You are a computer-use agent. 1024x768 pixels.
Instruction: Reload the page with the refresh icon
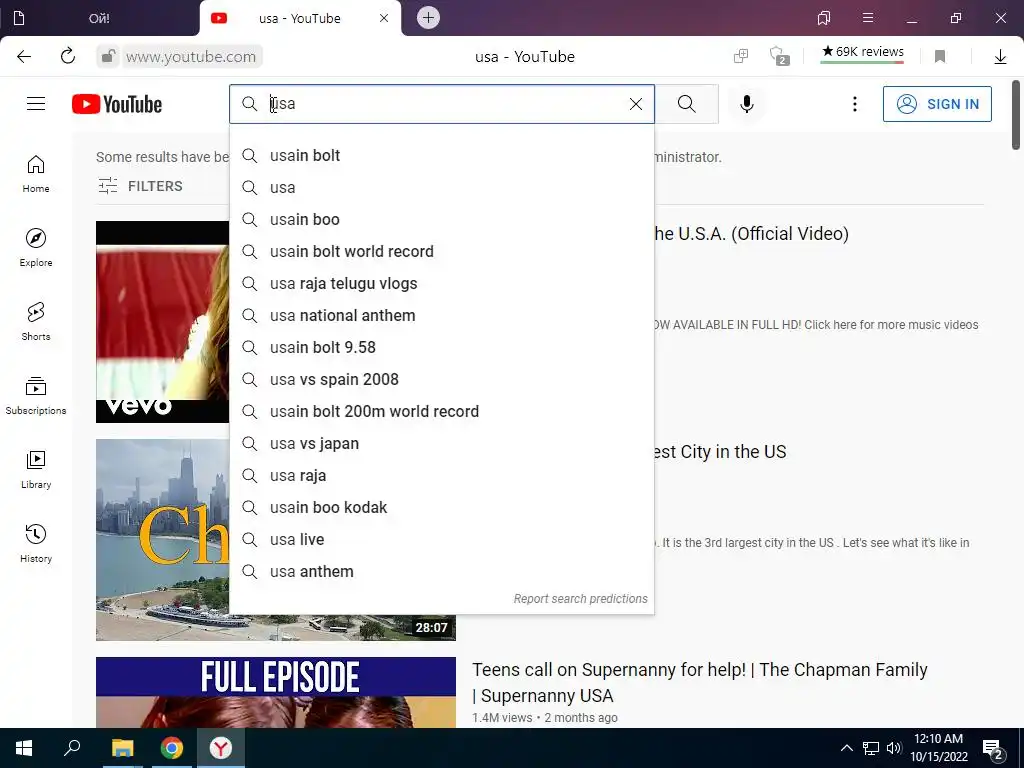[x=68, y=56]
